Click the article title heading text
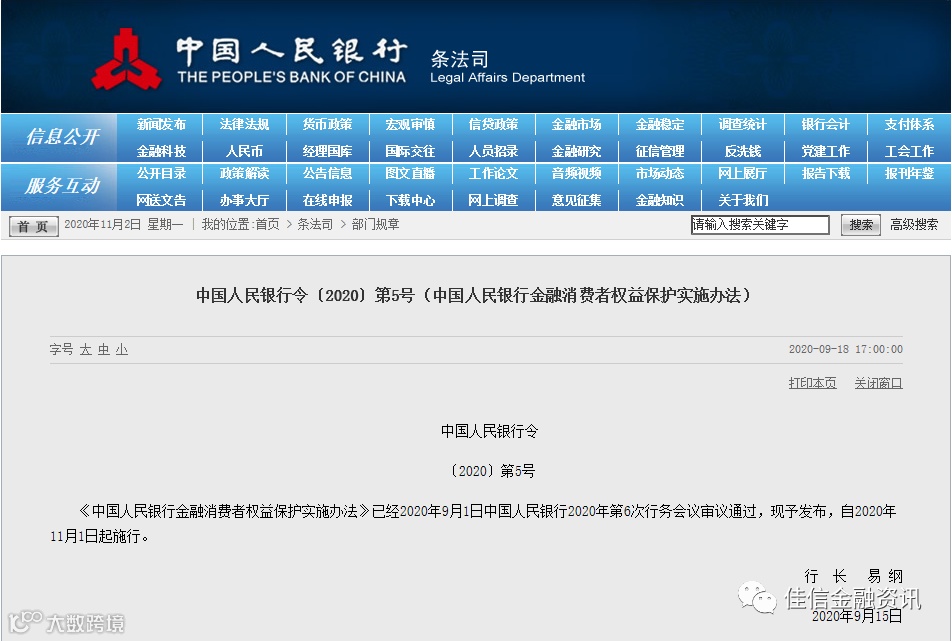This screenshot has height=641, width=952. (x=474, y=296)
